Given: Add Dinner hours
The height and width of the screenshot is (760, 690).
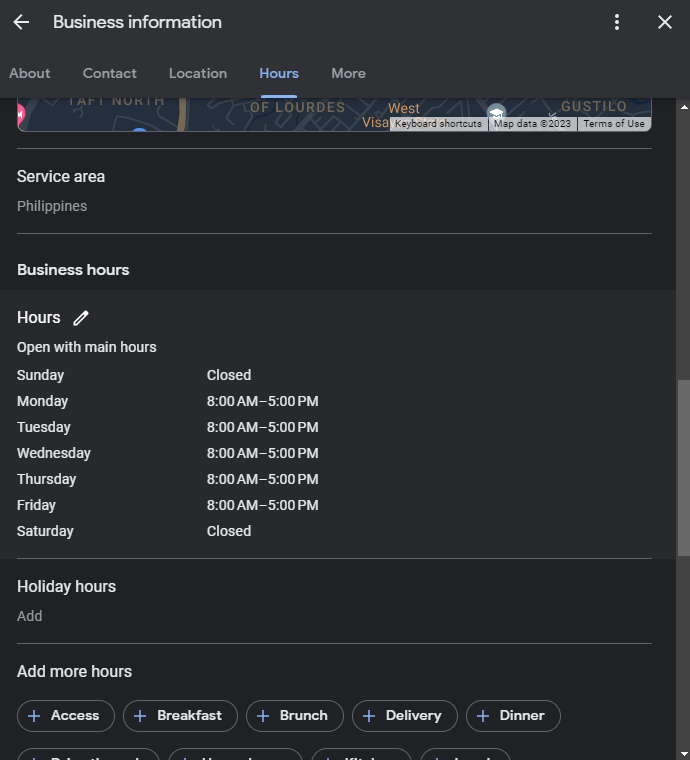Looking at the screenshot, I should [x=513, y=716].
